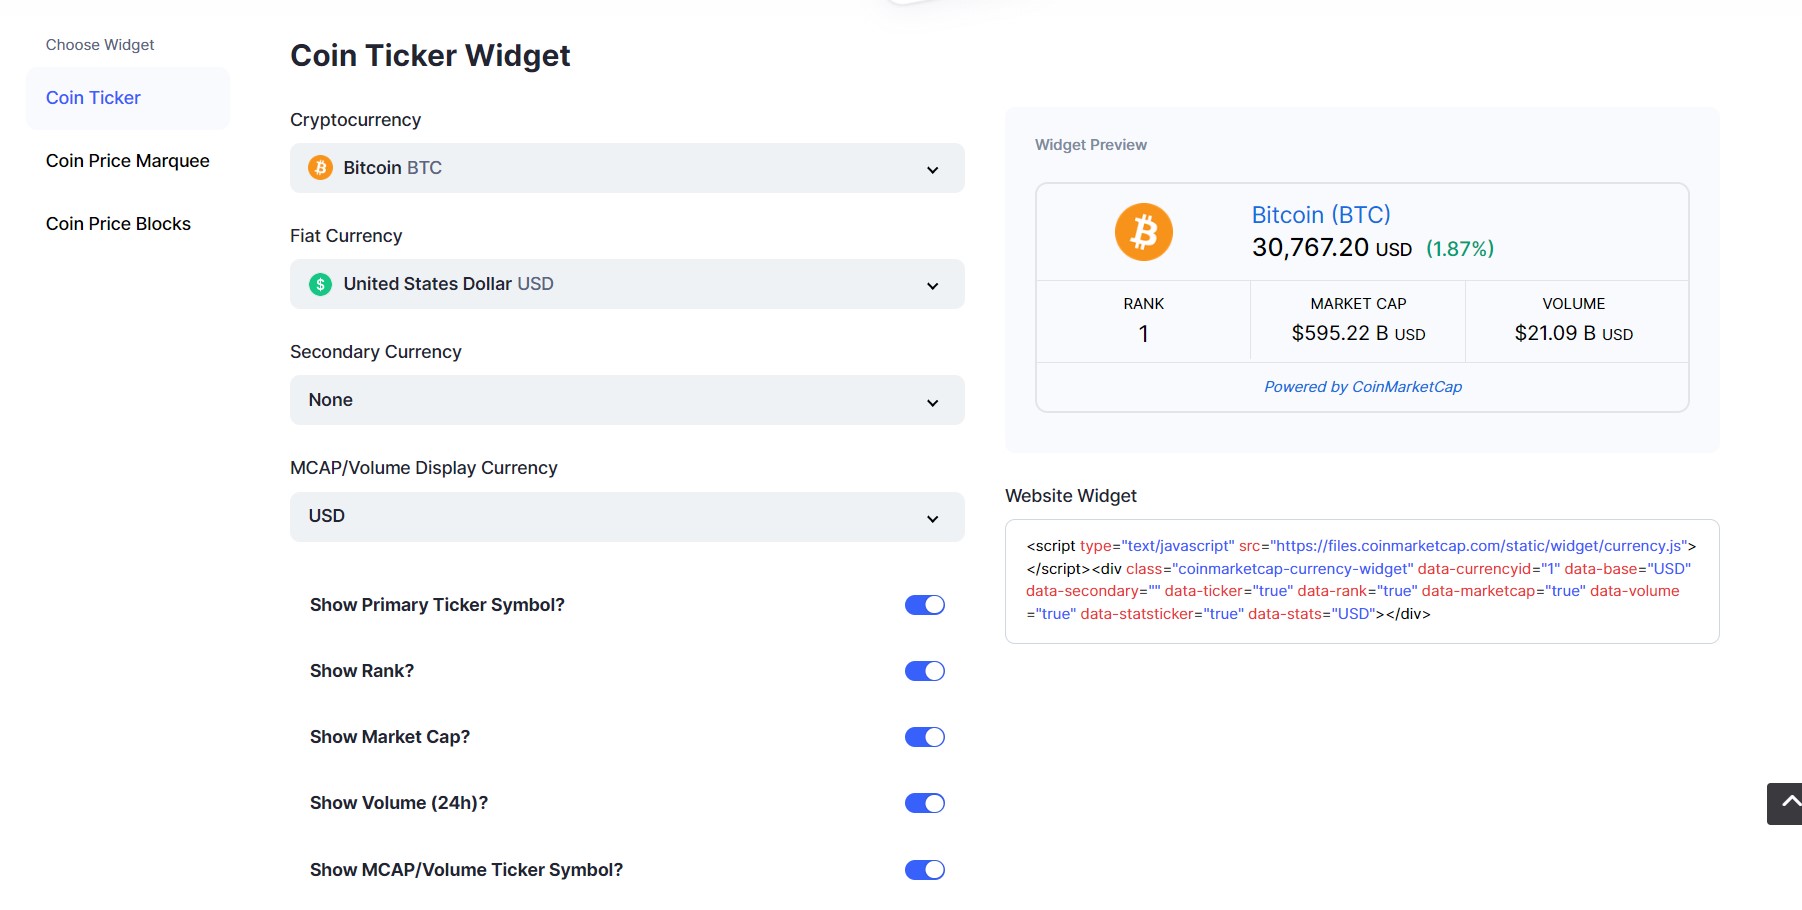The width and height of the screenshot is (1802, 910).
Task: Click the Website Widget embed code box
Action: tap(1362, 581)
